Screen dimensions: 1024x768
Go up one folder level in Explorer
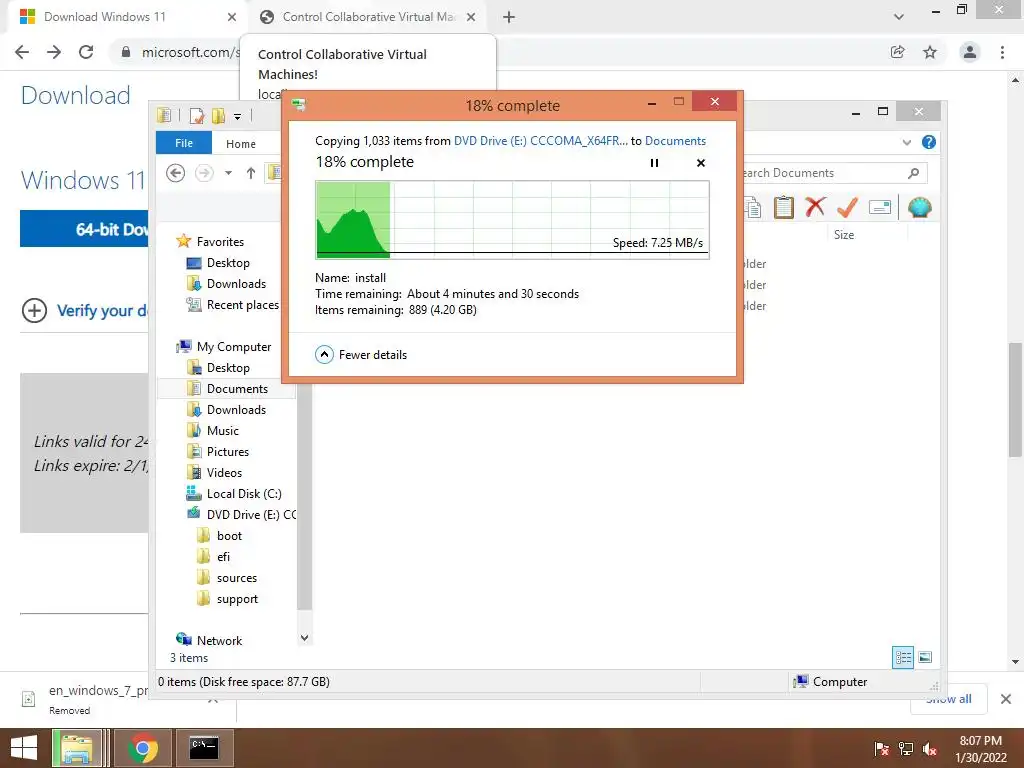tap(251, 173)
